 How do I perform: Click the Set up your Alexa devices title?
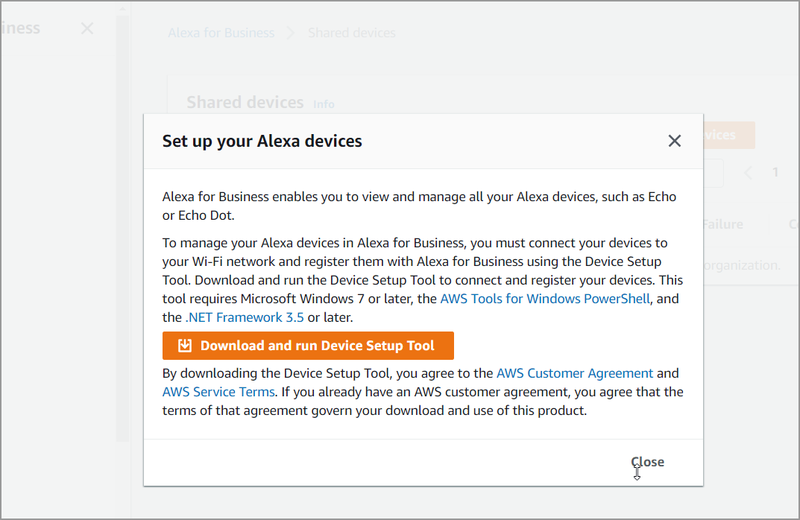click(262, 141)
